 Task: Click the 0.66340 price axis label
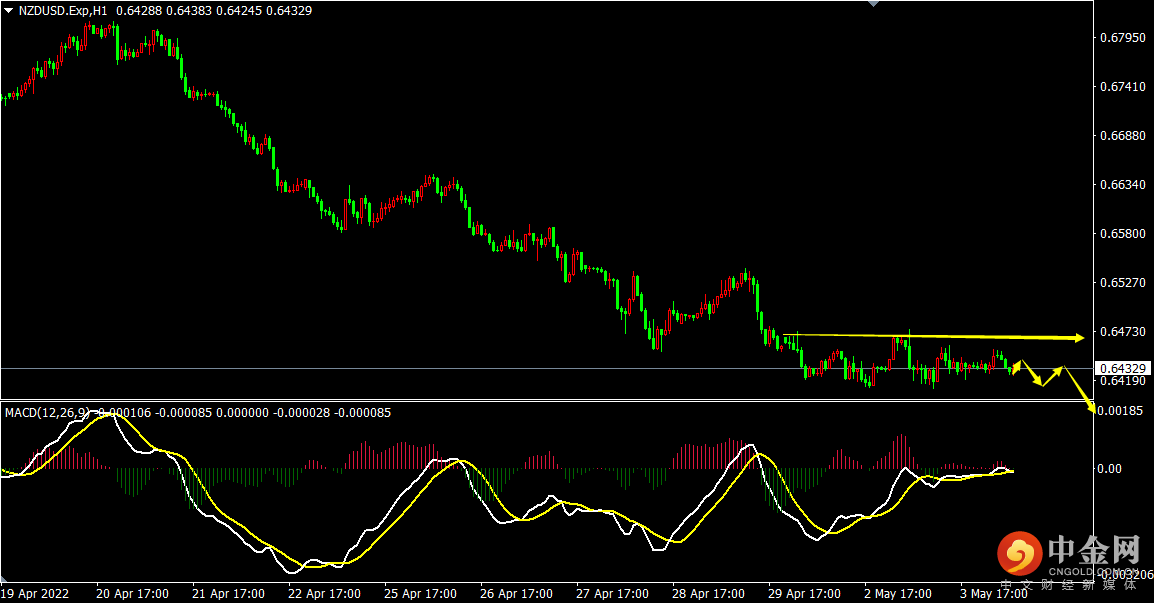(1122, 185)
